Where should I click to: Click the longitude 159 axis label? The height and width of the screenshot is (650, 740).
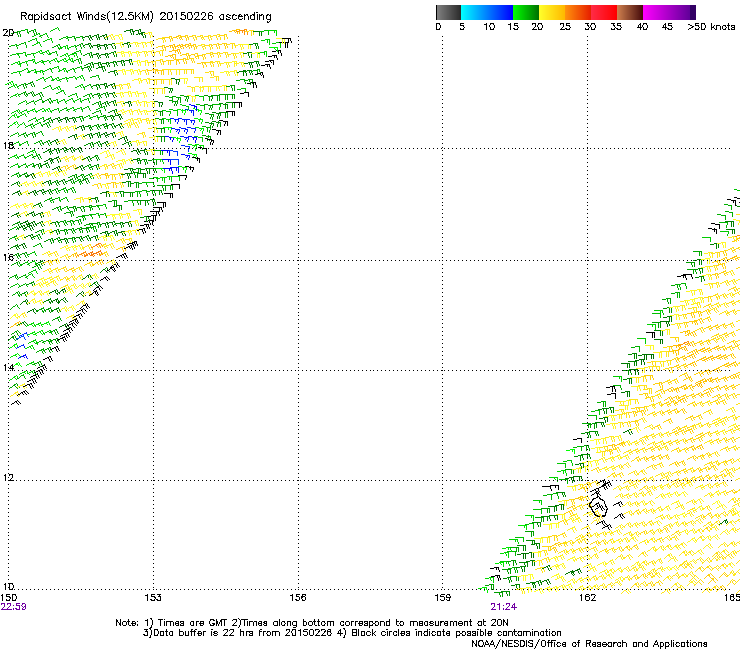click(x=443, y=598)
